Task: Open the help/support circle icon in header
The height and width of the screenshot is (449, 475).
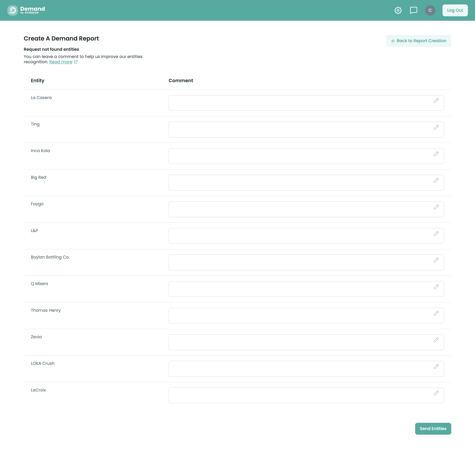Action: tap(398, 10)
